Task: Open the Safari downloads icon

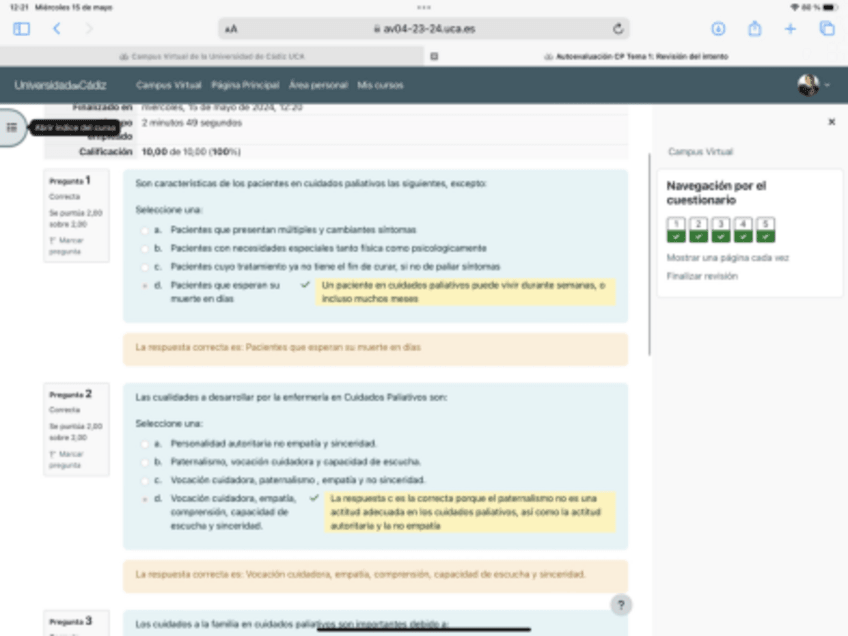Action: pos(718,29)
